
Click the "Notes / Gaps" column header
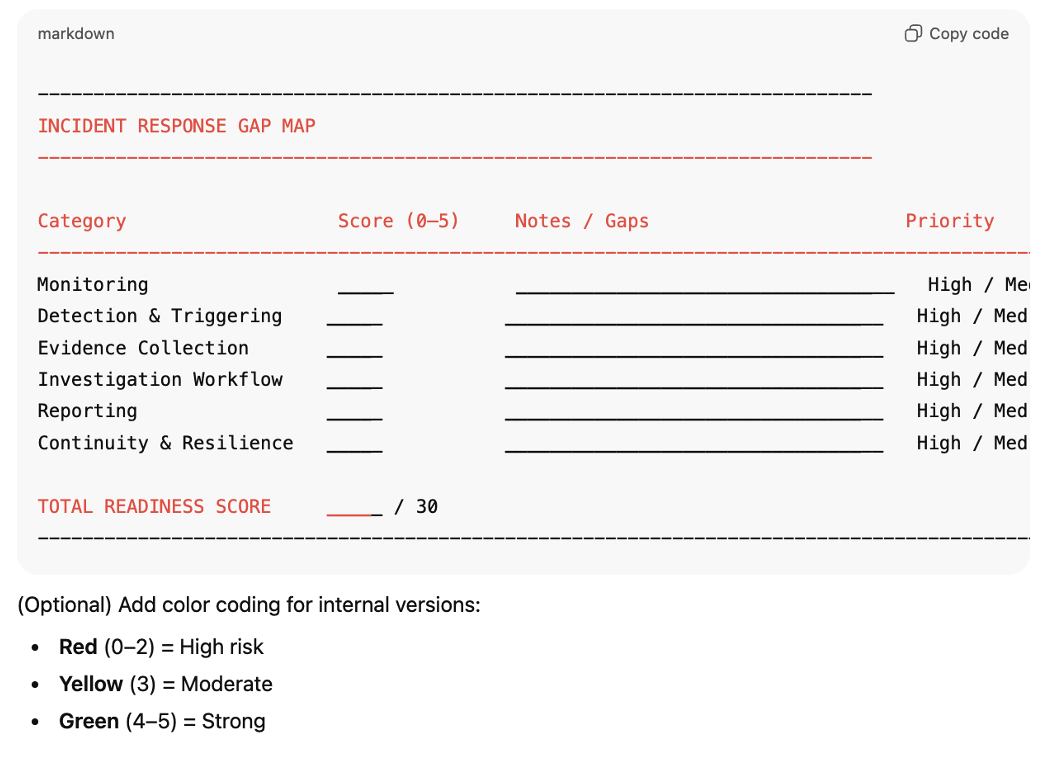point(581,221)
